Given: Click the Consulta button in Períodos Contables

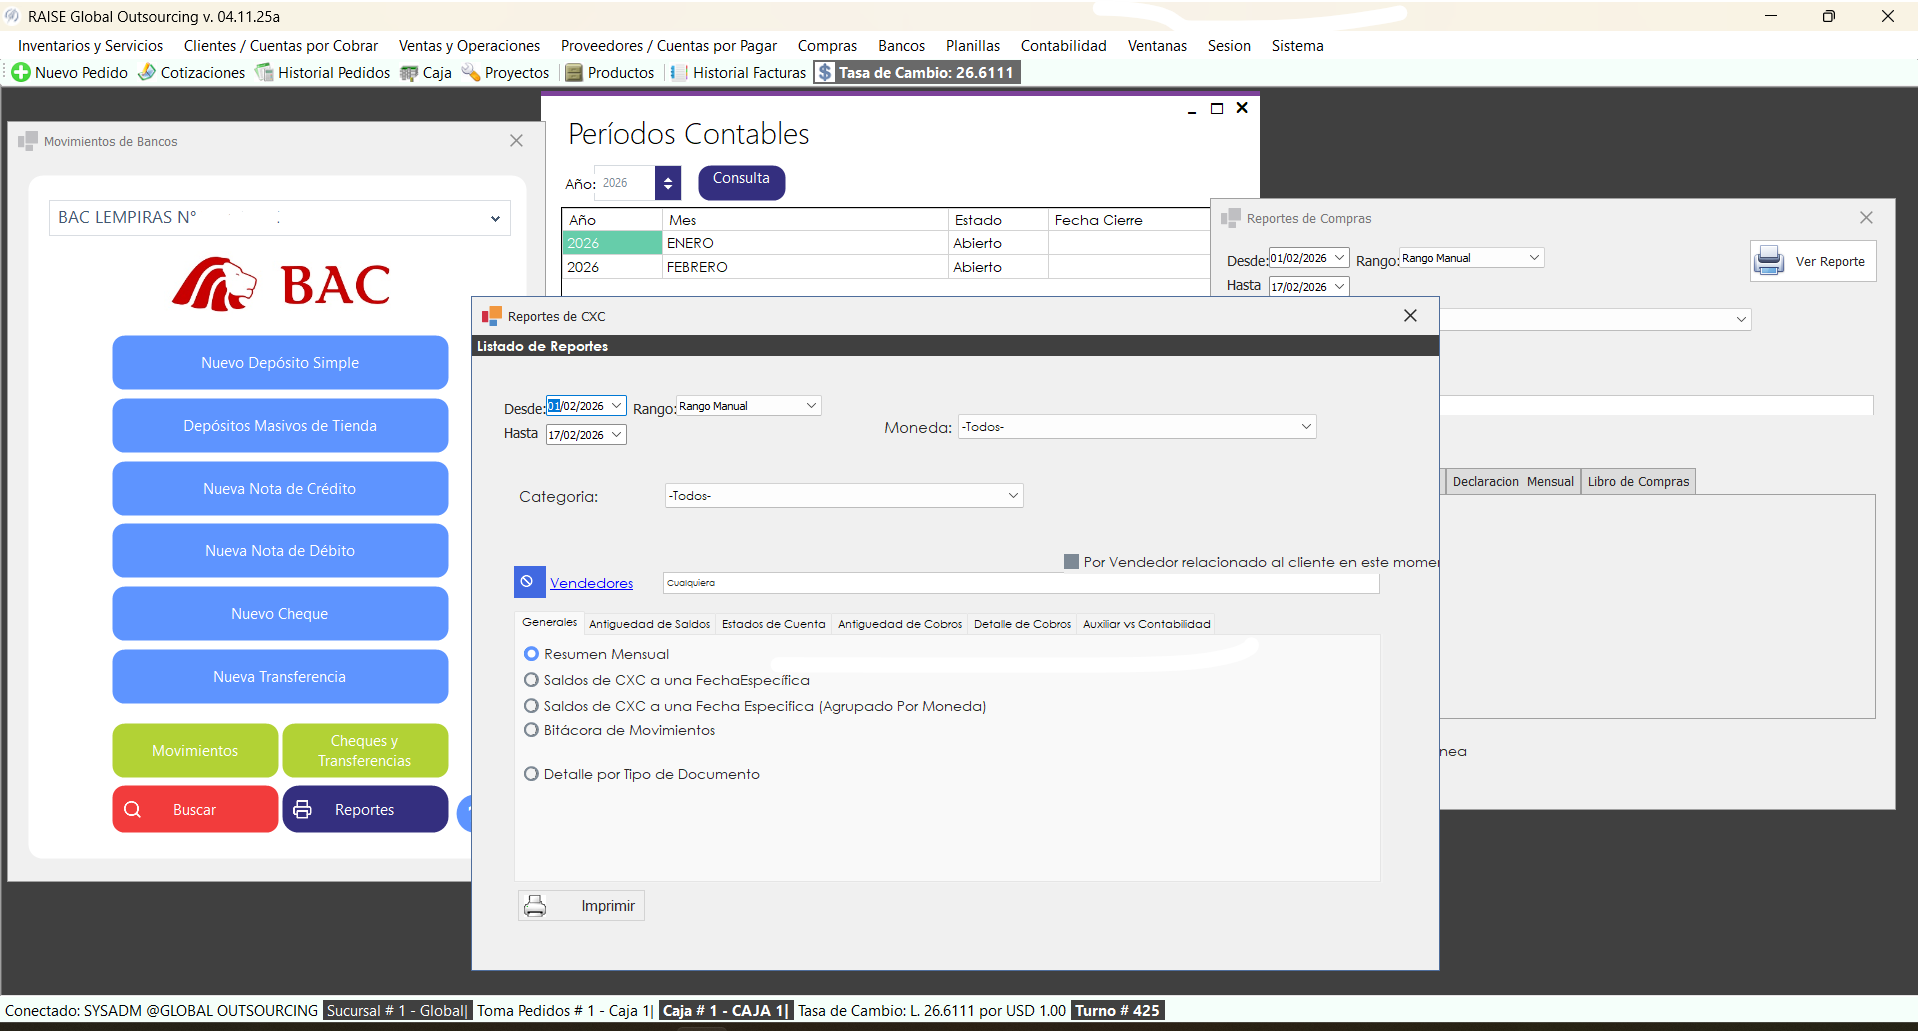Looking at the screenshot, I should tap(741, 182).
